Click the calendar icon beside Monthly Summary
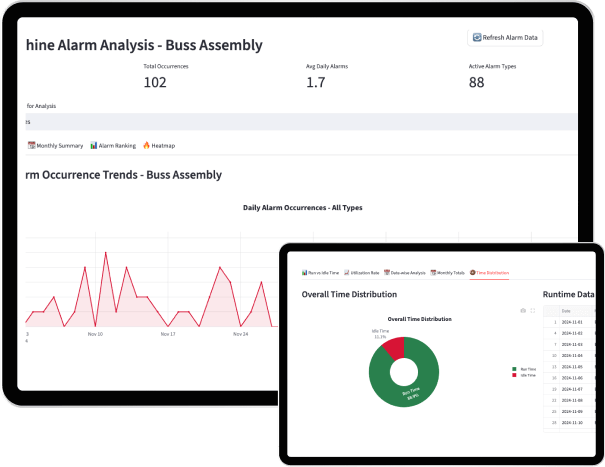This screenshot has width=605, height=467. (x=31, y=145)
